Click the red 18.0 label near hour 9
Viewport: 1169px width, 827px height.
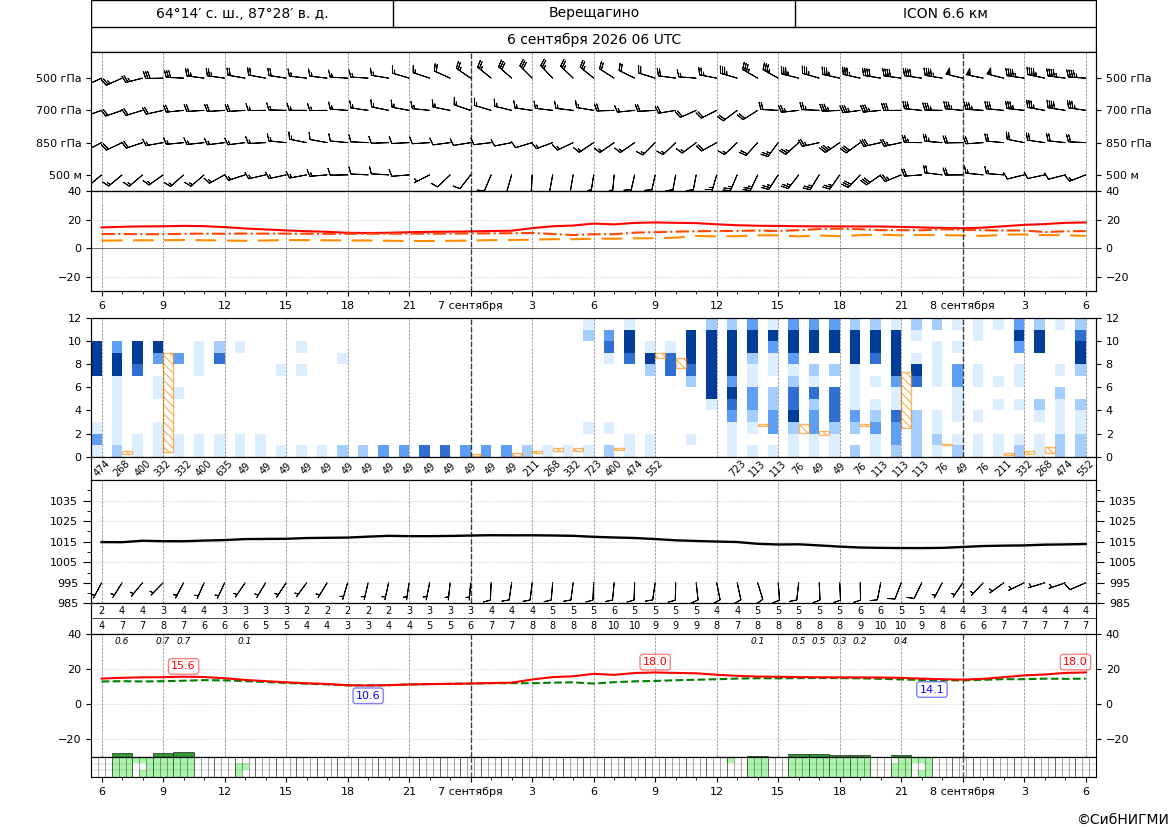(x=655, y=661)
